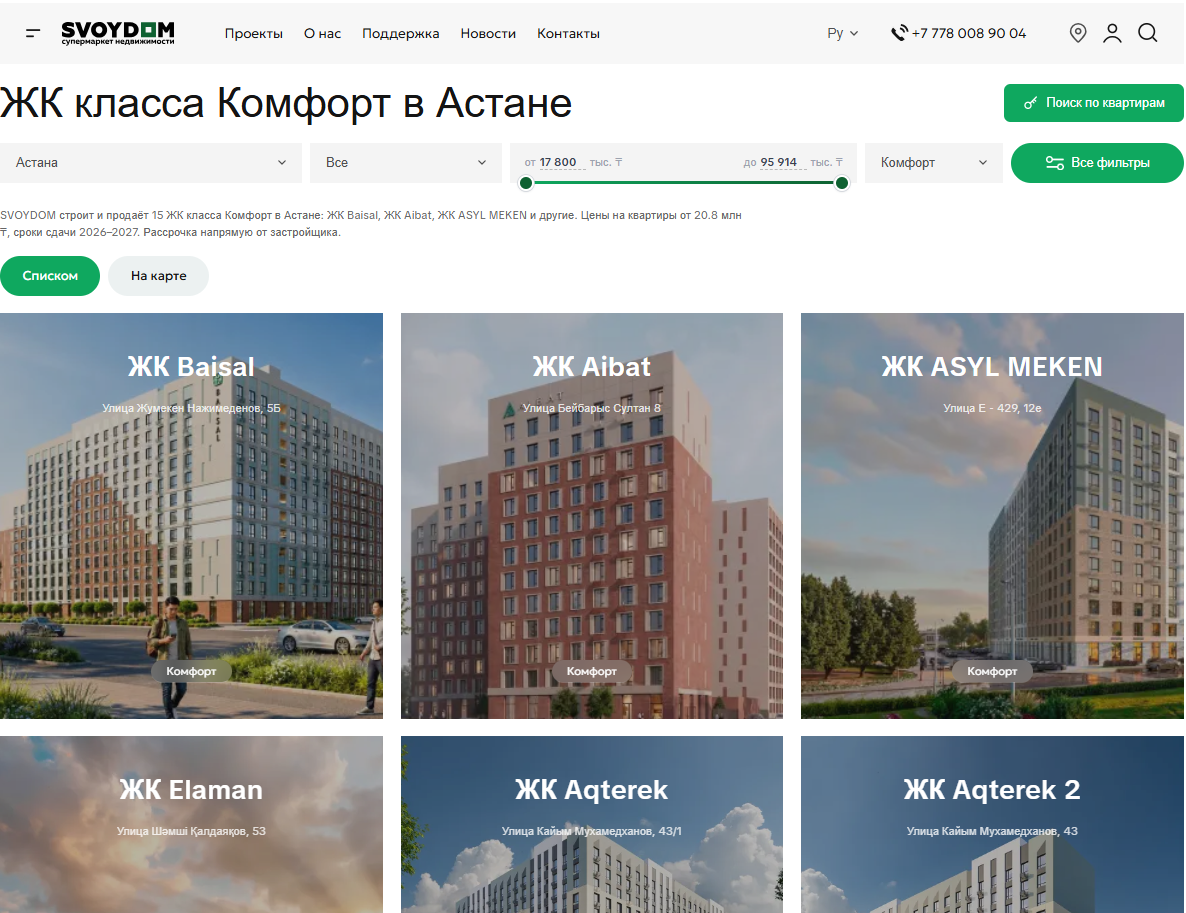Edit the minimum price field 17 800
This screenshot has height=913, width=1186.
(561, 163)
